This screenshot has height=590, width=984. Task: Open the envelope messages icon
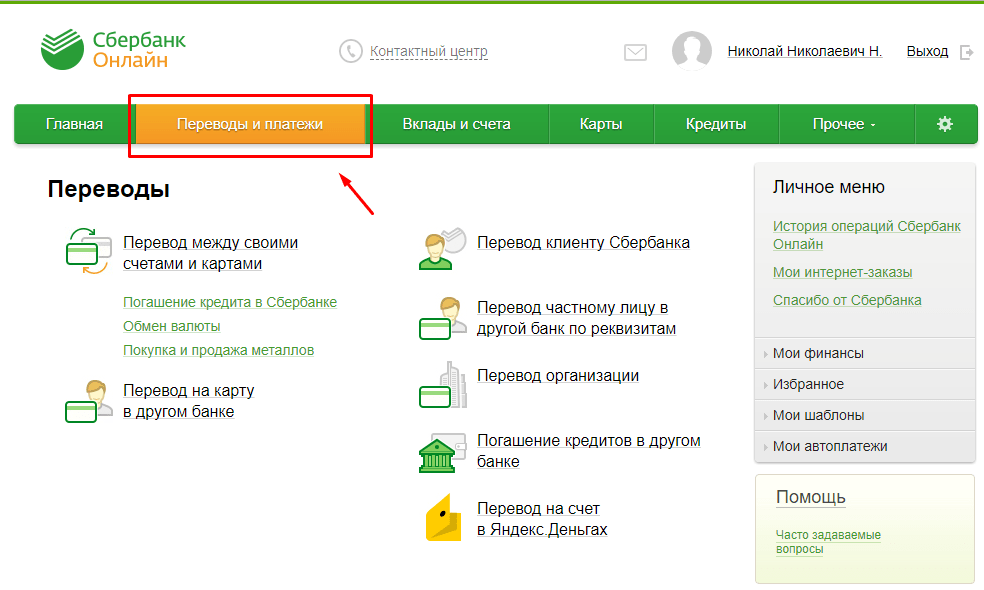coord(635,52)
